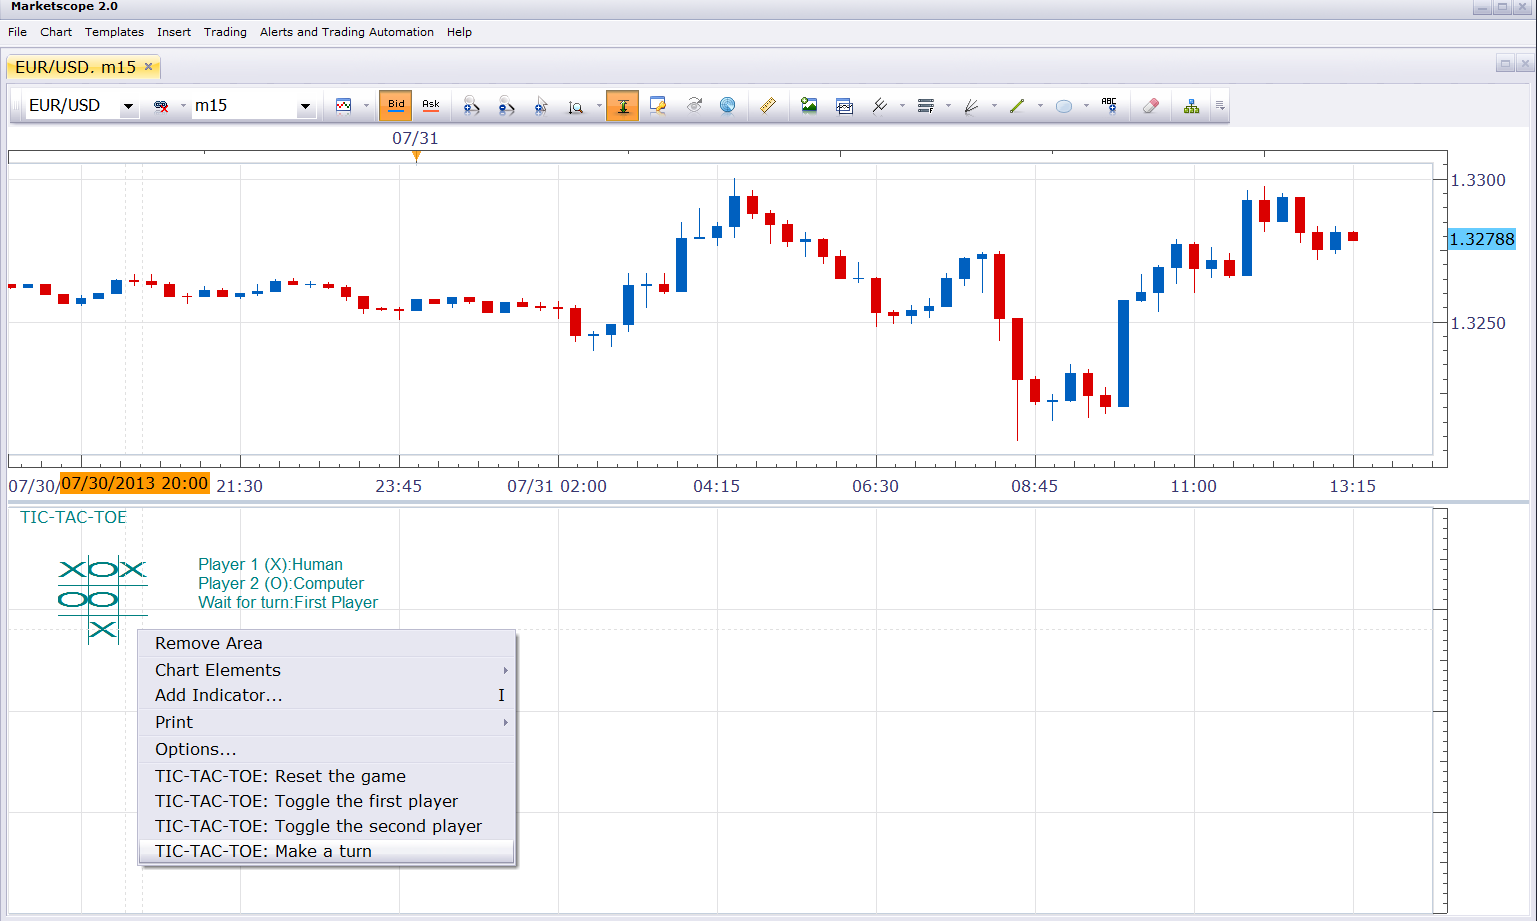The image size is (1537, 921).
Task: Click the 07/30/2013 20:00 highlighted time label
Action: click(x=135, y=483)
